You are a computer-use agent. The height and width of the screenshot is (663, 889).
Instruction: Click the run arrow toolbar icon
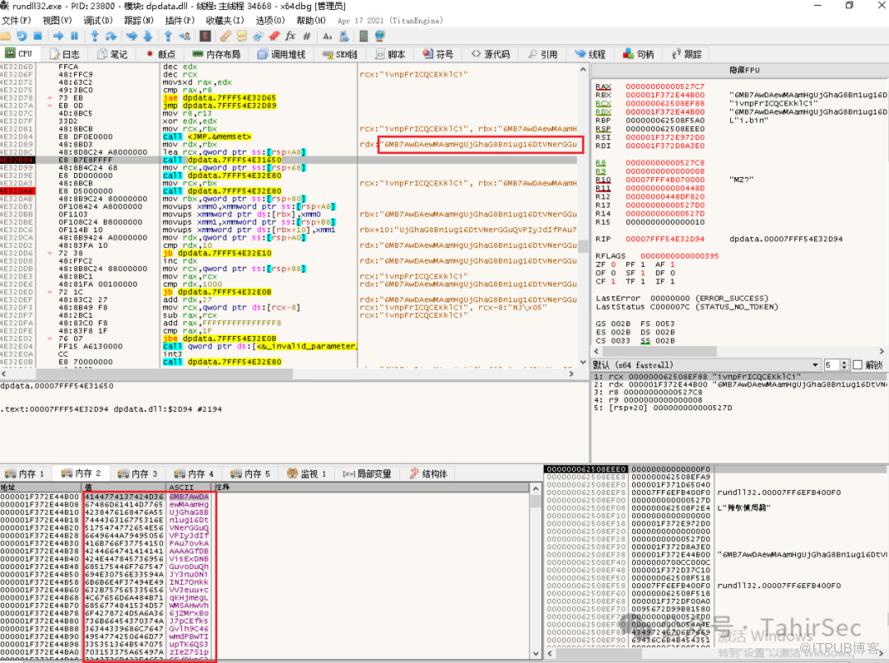[57, 35]
